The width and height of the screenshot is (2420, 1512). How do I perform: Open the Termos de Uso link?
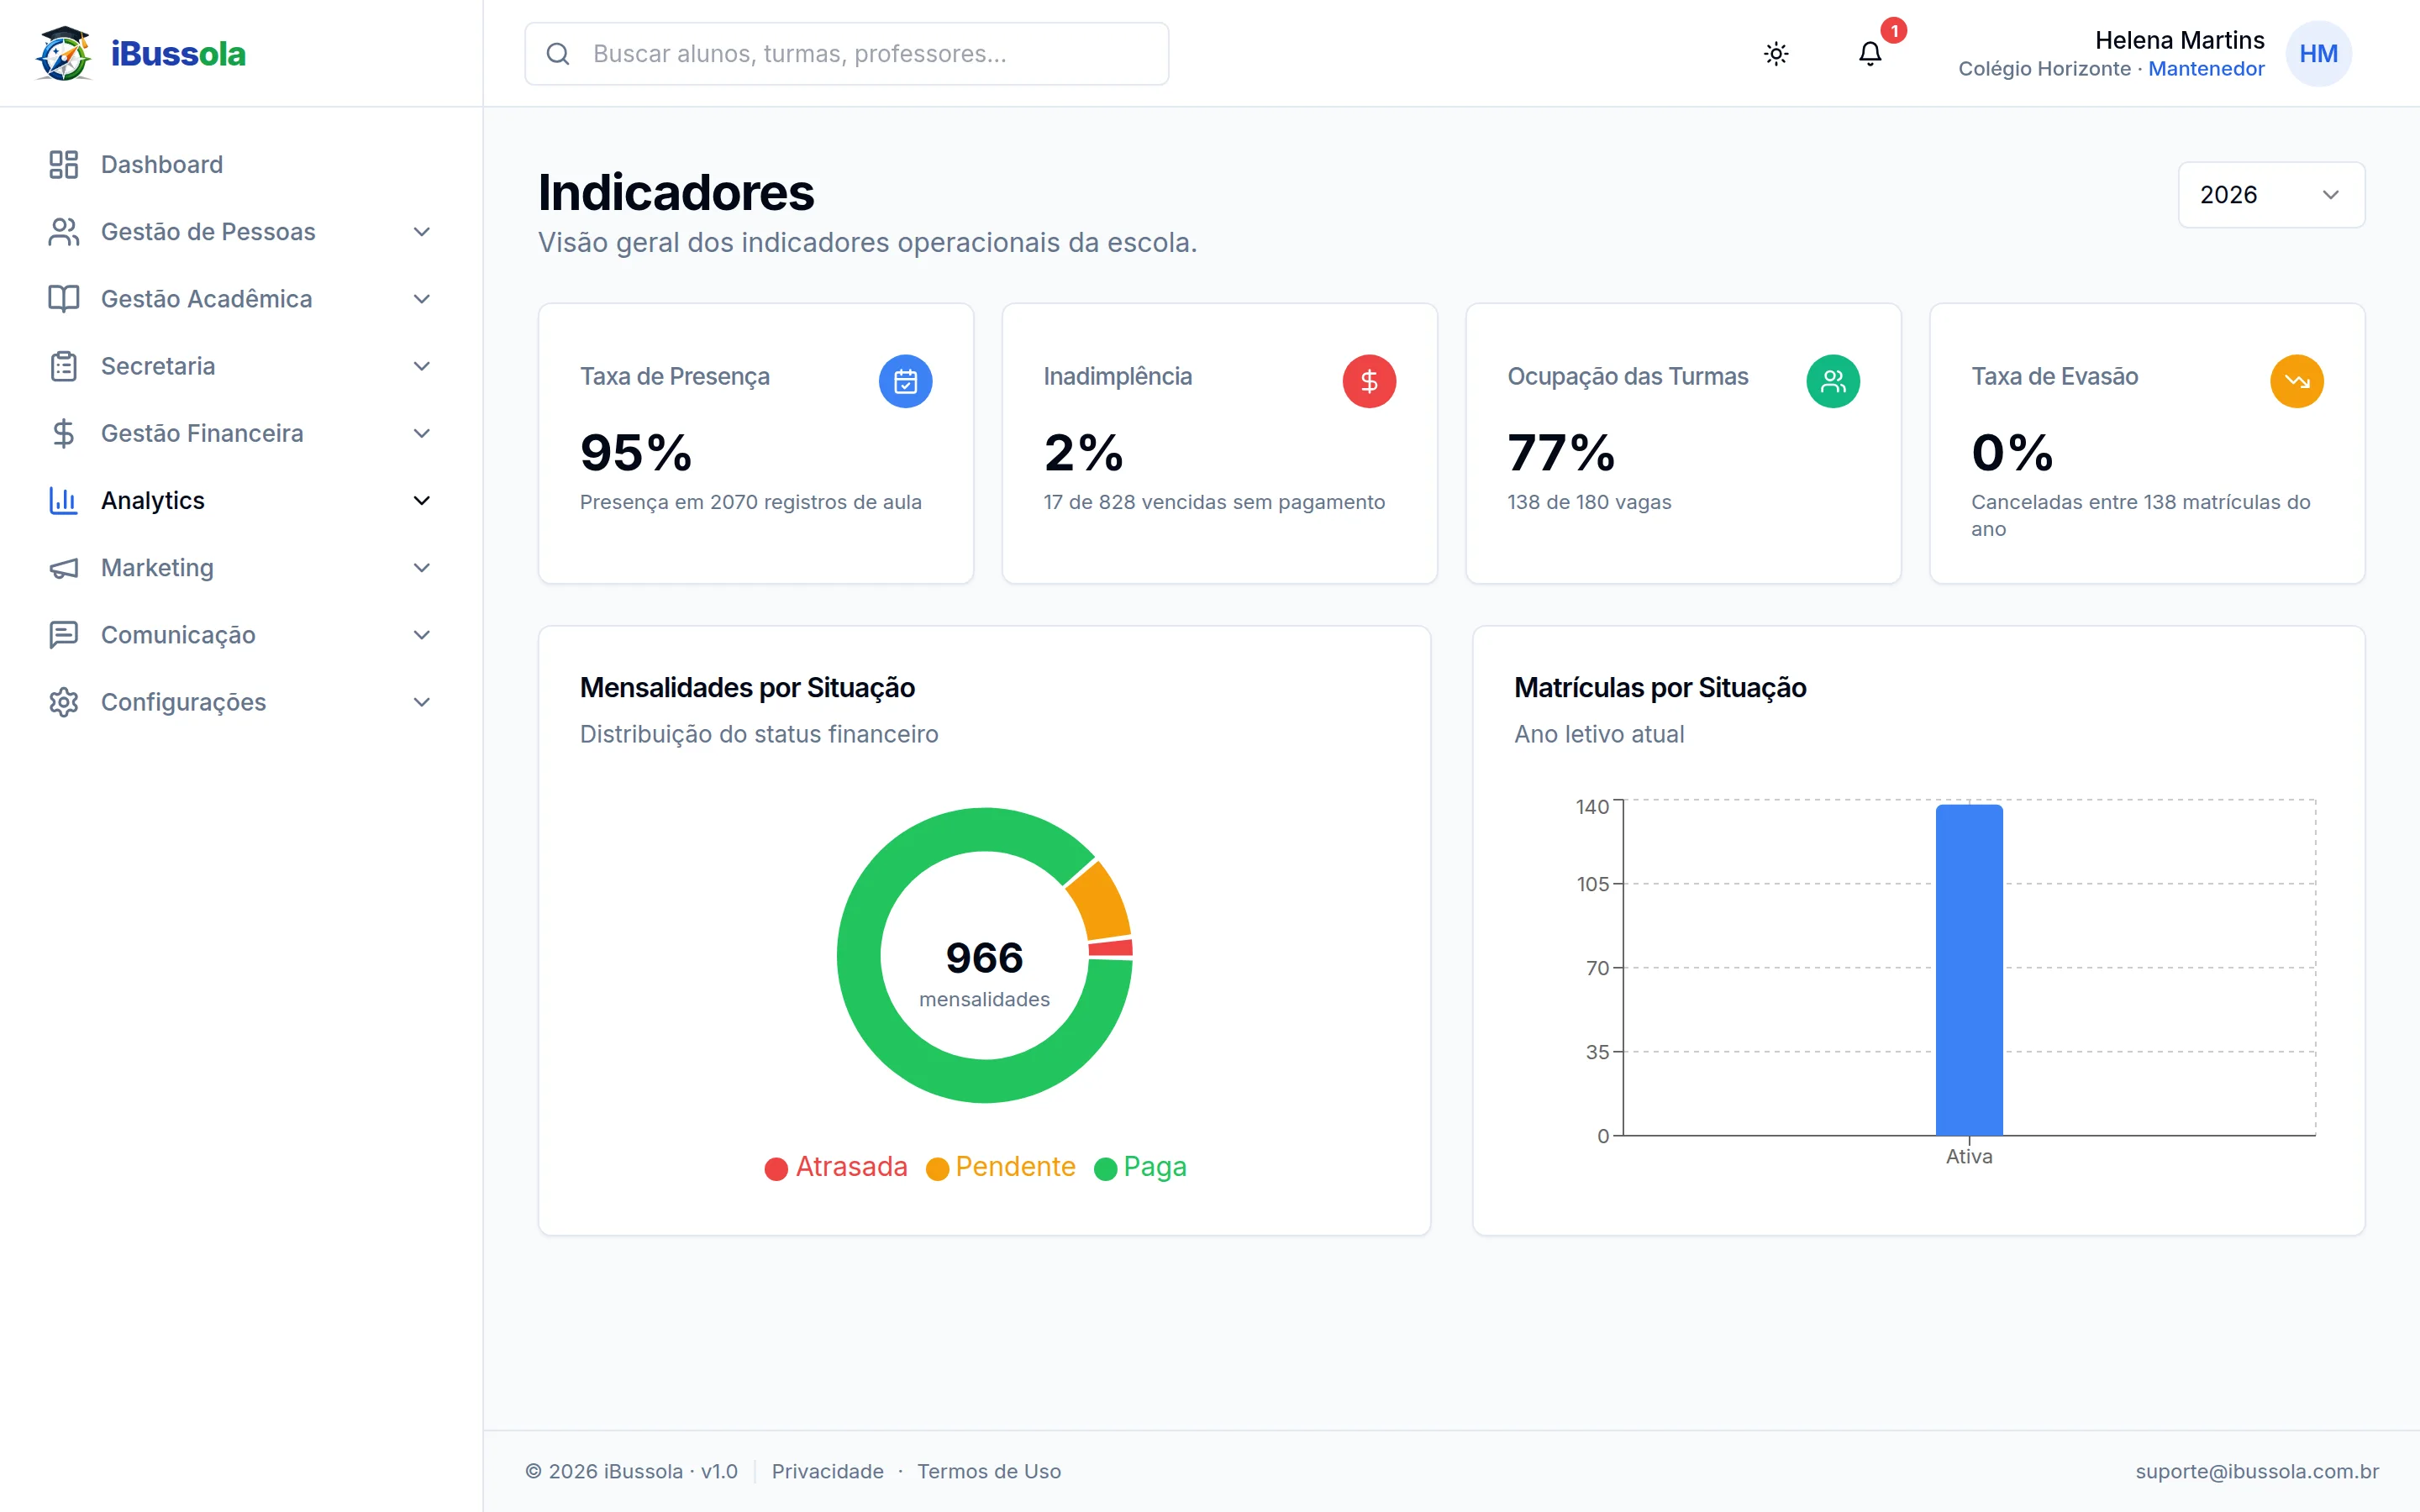coord(989,1471)
